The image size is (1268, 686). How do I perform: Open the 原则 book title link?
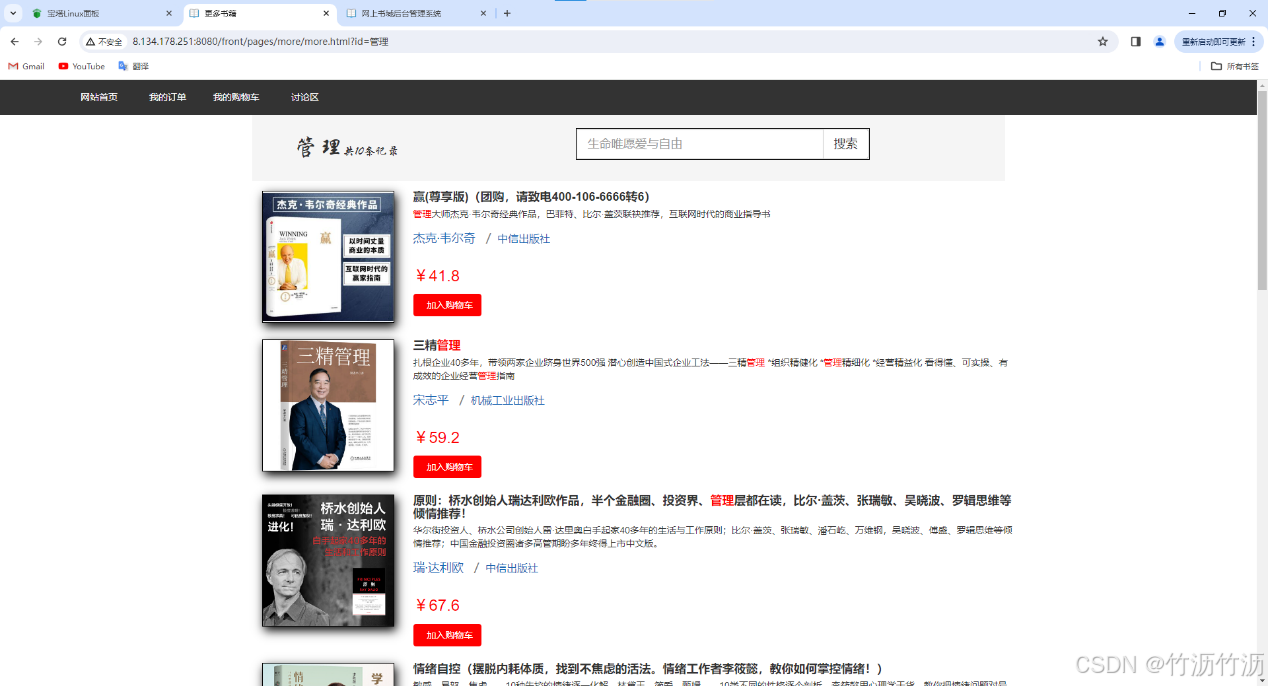pyautogui.click(x=712, y=506)
